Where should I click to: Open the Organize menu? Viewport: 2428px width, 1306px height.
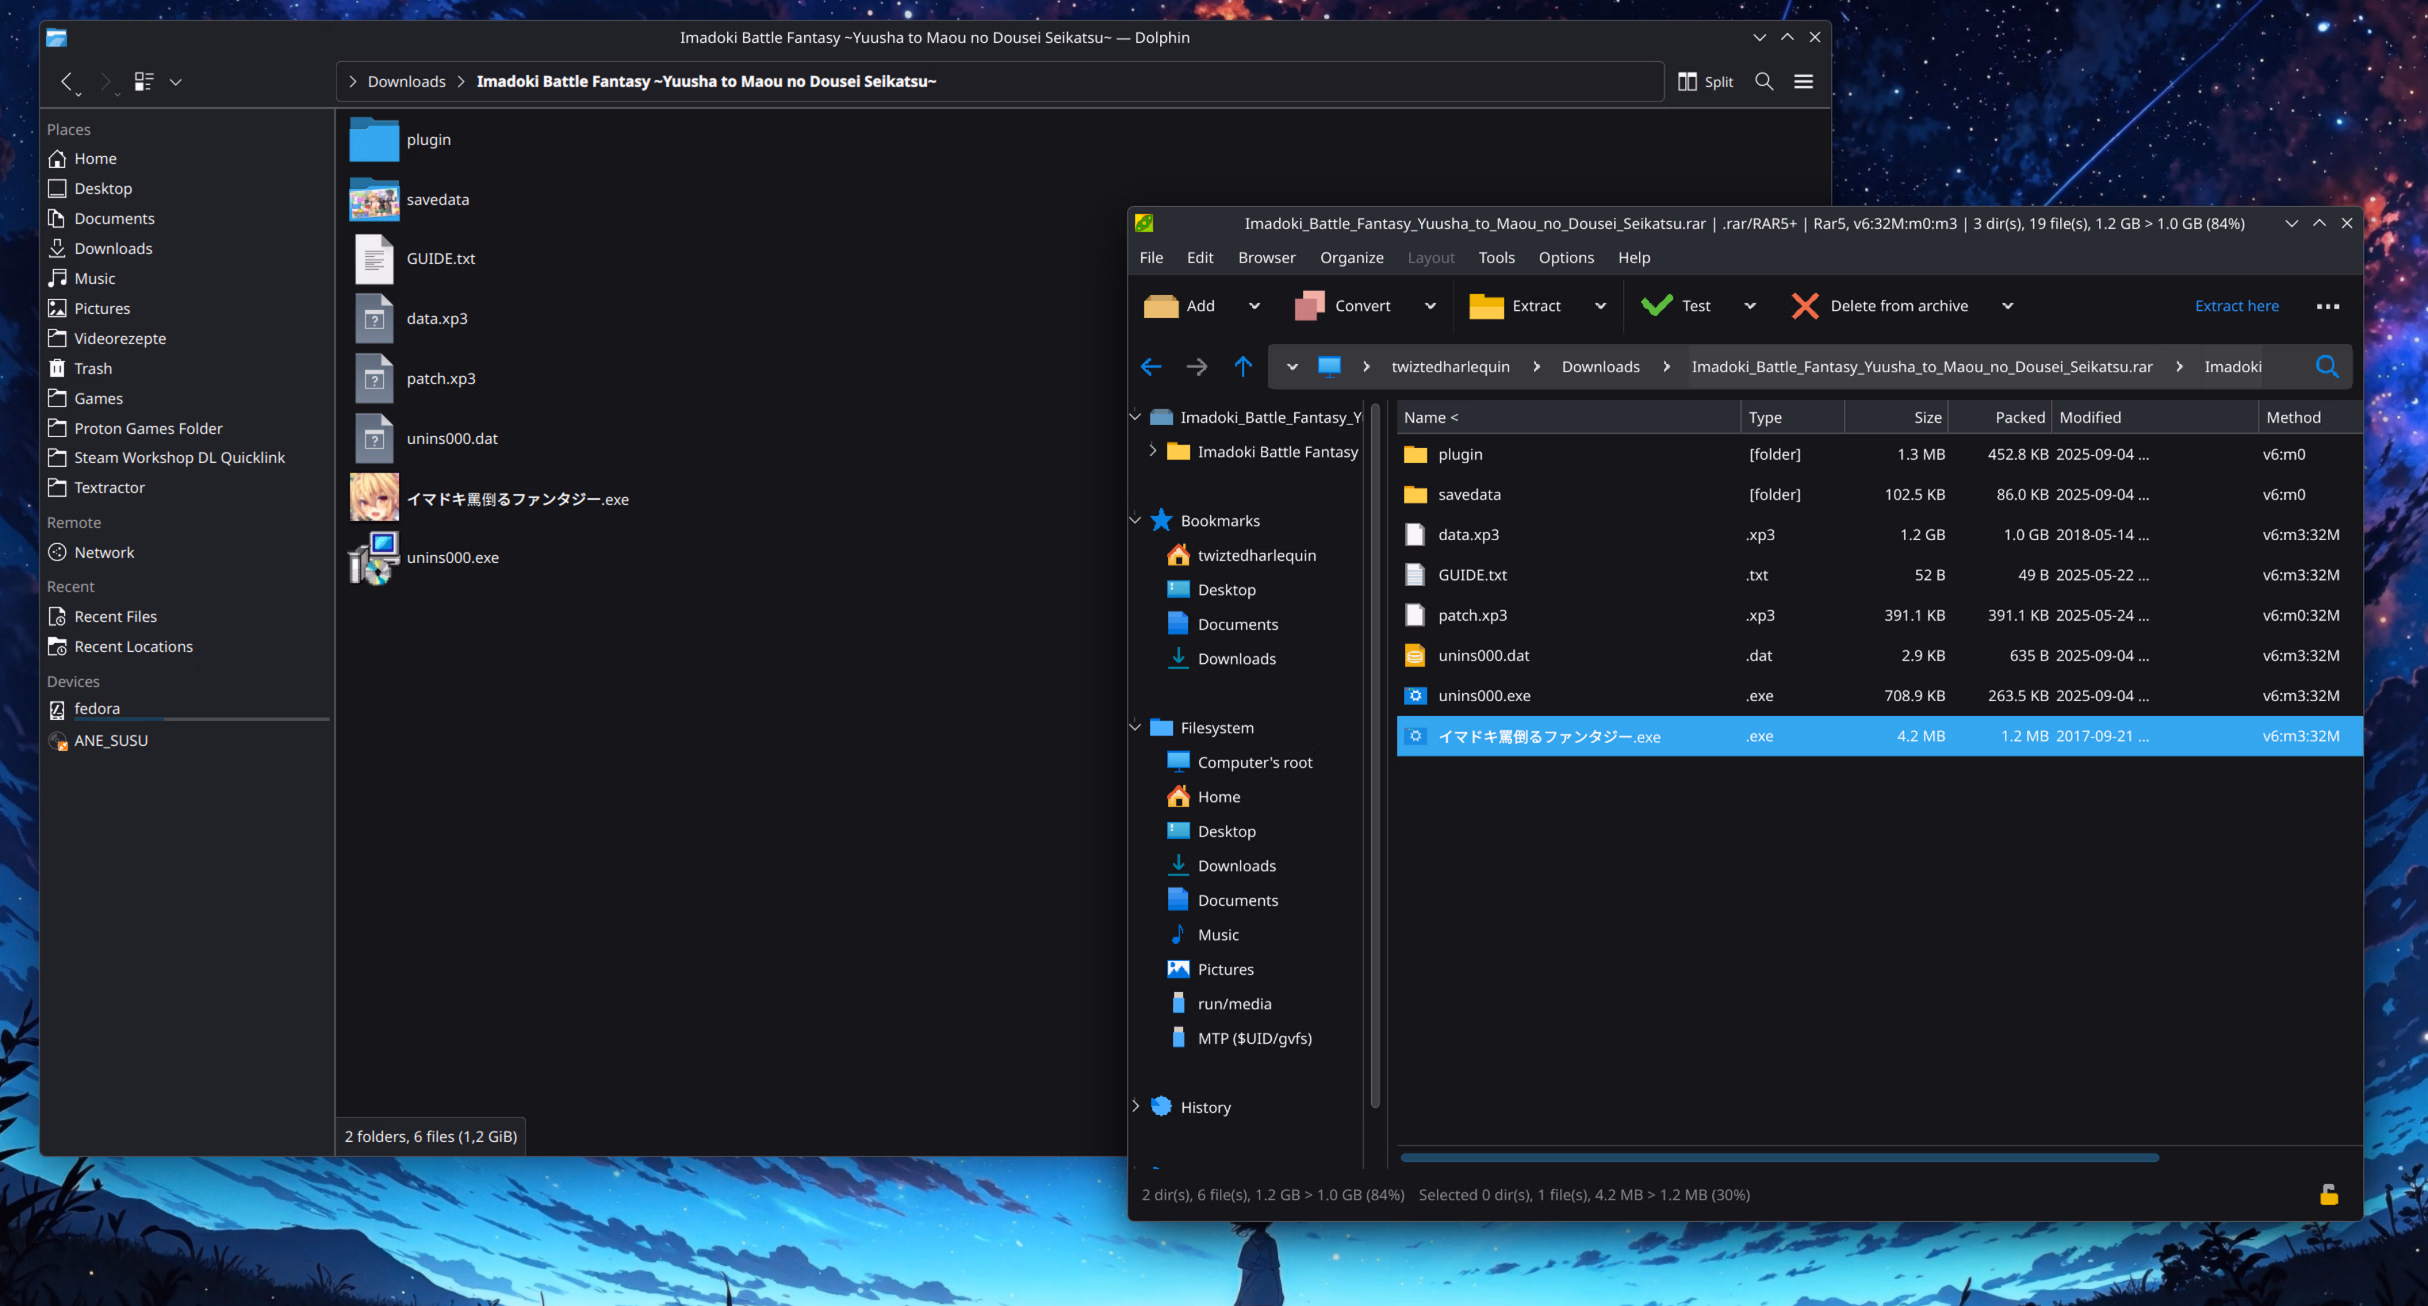pos(1351,258)
